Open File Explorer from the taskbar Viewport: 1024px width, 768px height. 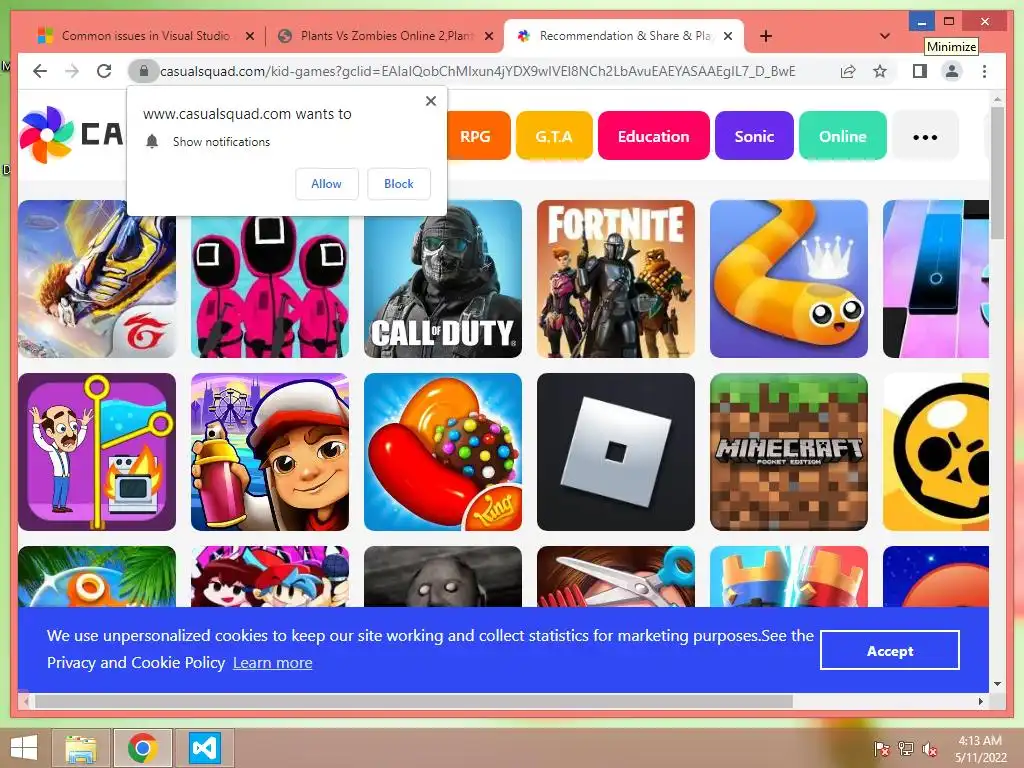[x=80, y=748]
